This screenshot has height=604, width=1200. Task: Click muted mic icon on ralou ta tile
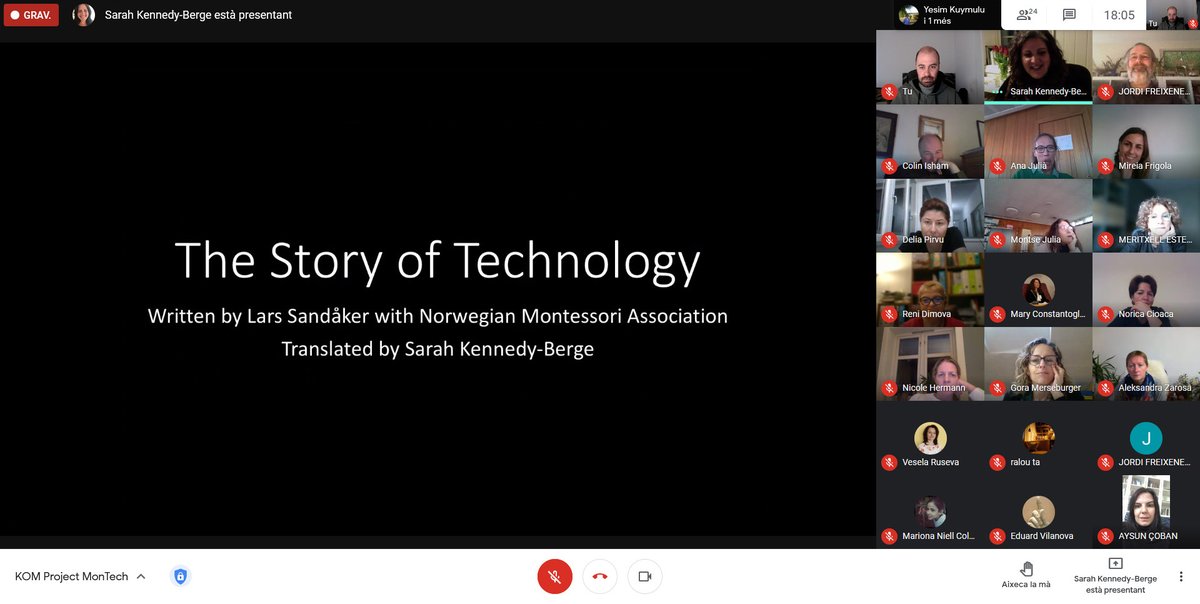997,462
